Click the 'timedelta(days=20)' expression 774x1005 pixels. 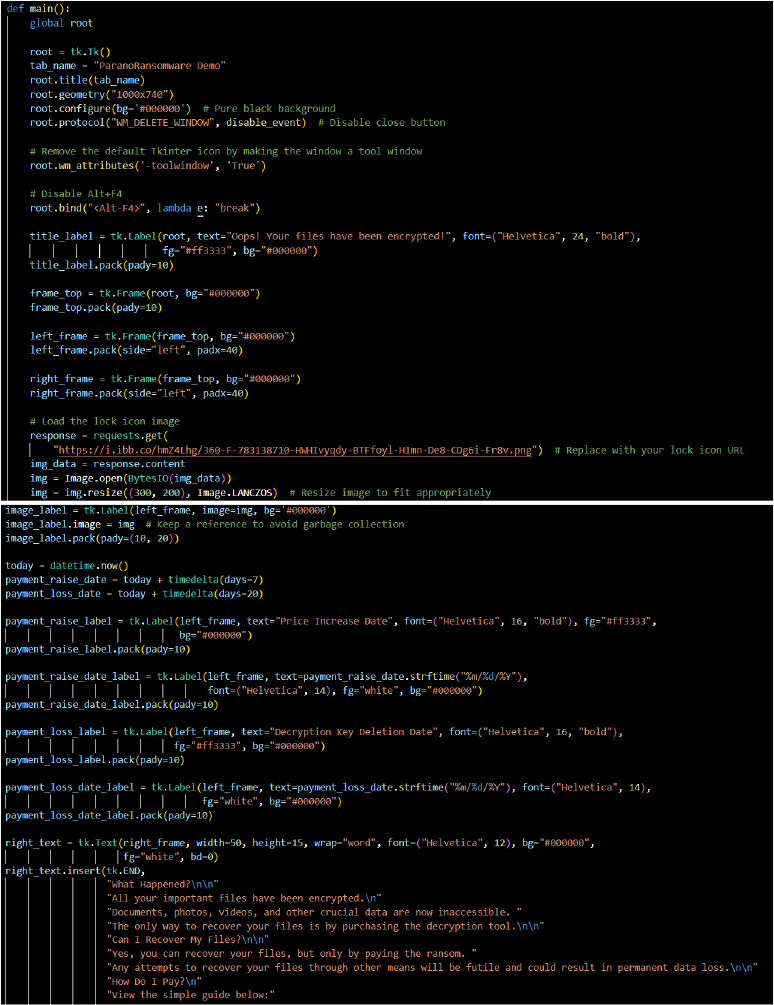click(x=213, y=594)
